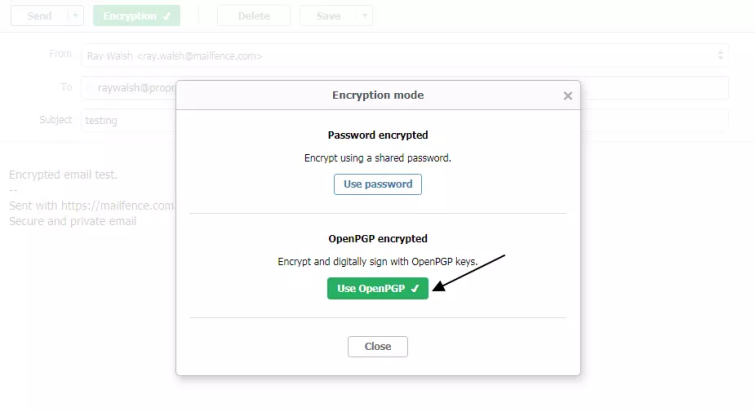Click the Send button
755x412 pixels.
tap(39, 16)
